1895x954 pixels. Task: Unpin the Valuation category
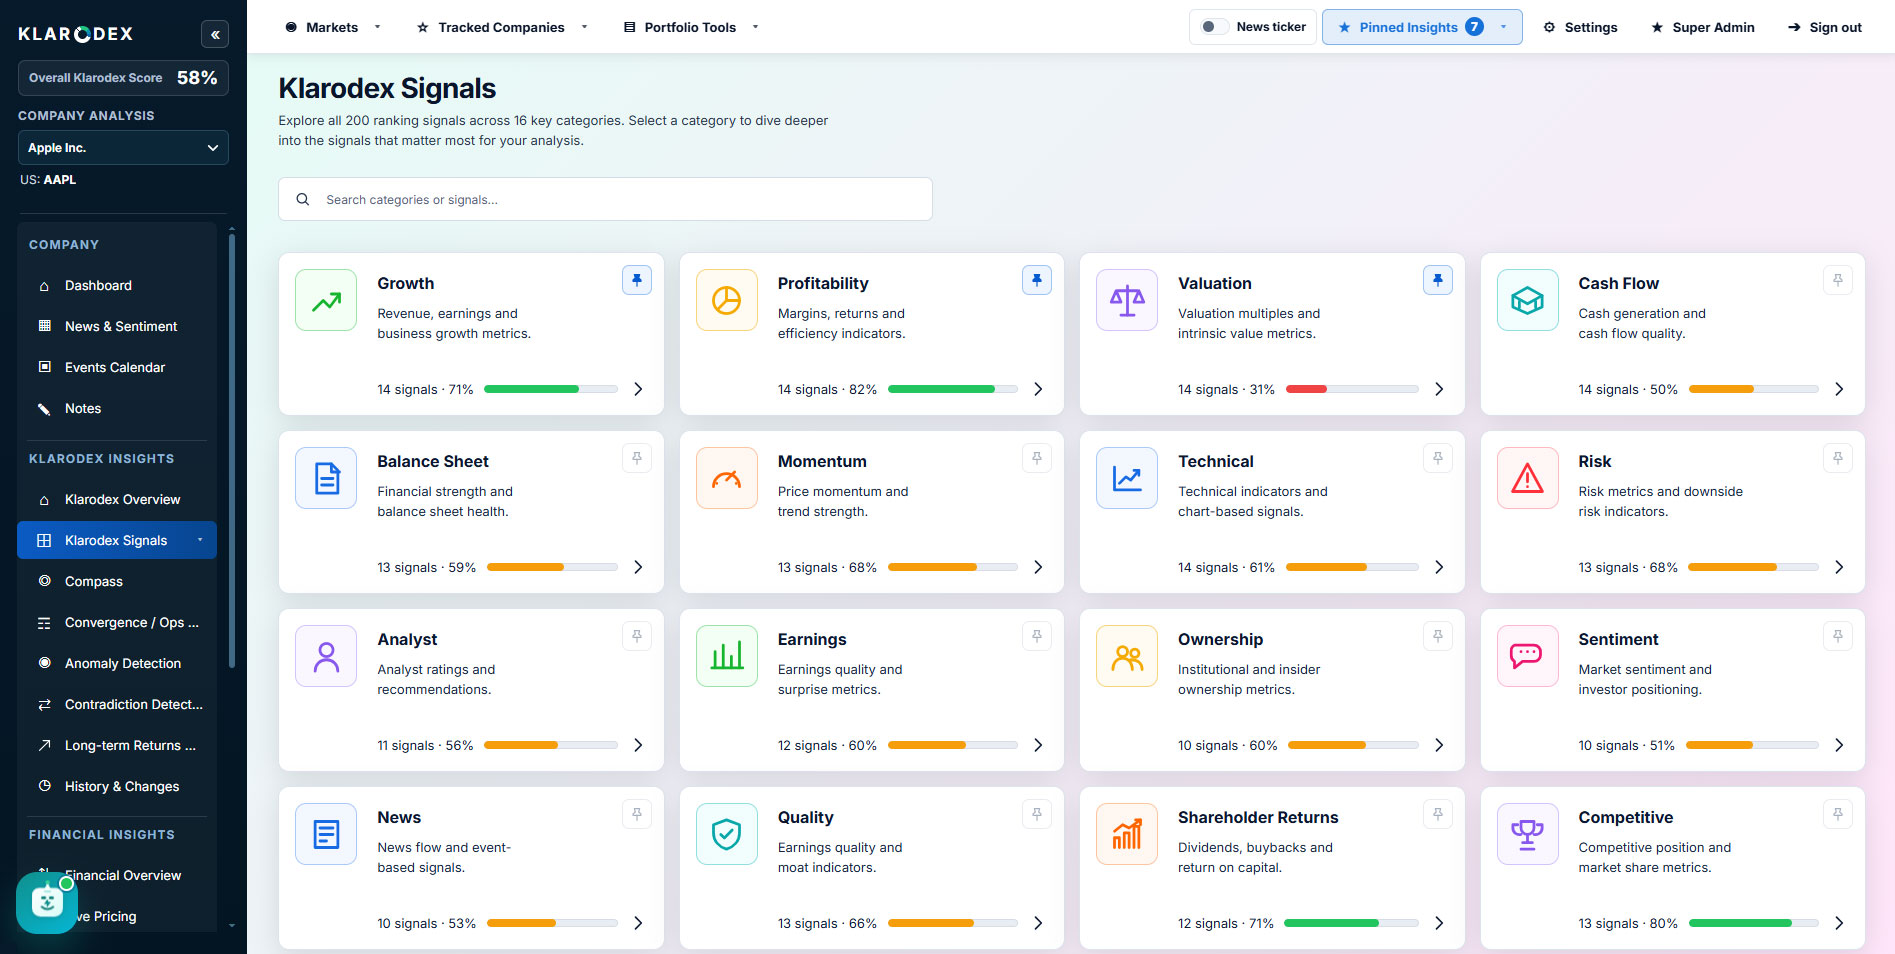[1438, 280]
